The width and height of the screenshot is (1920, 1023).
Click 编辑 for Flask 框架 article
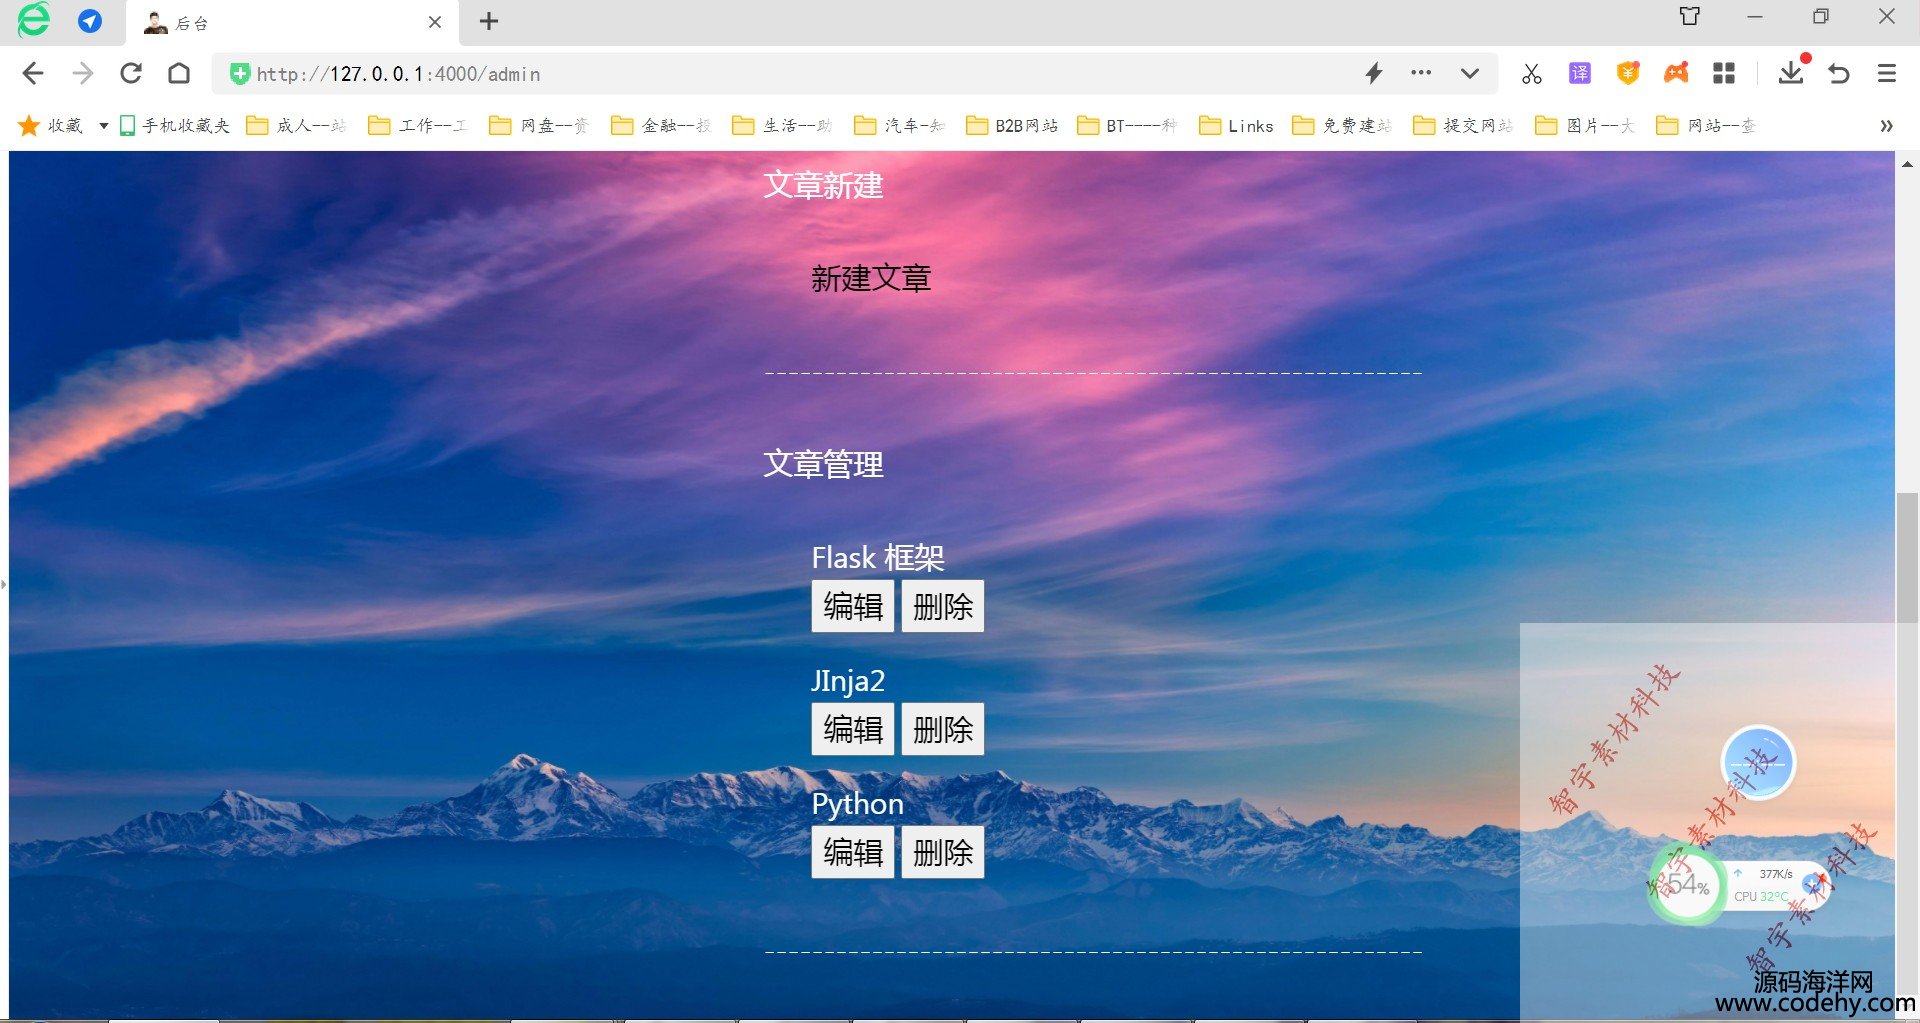pyautogui.click(x=853, y=606)
